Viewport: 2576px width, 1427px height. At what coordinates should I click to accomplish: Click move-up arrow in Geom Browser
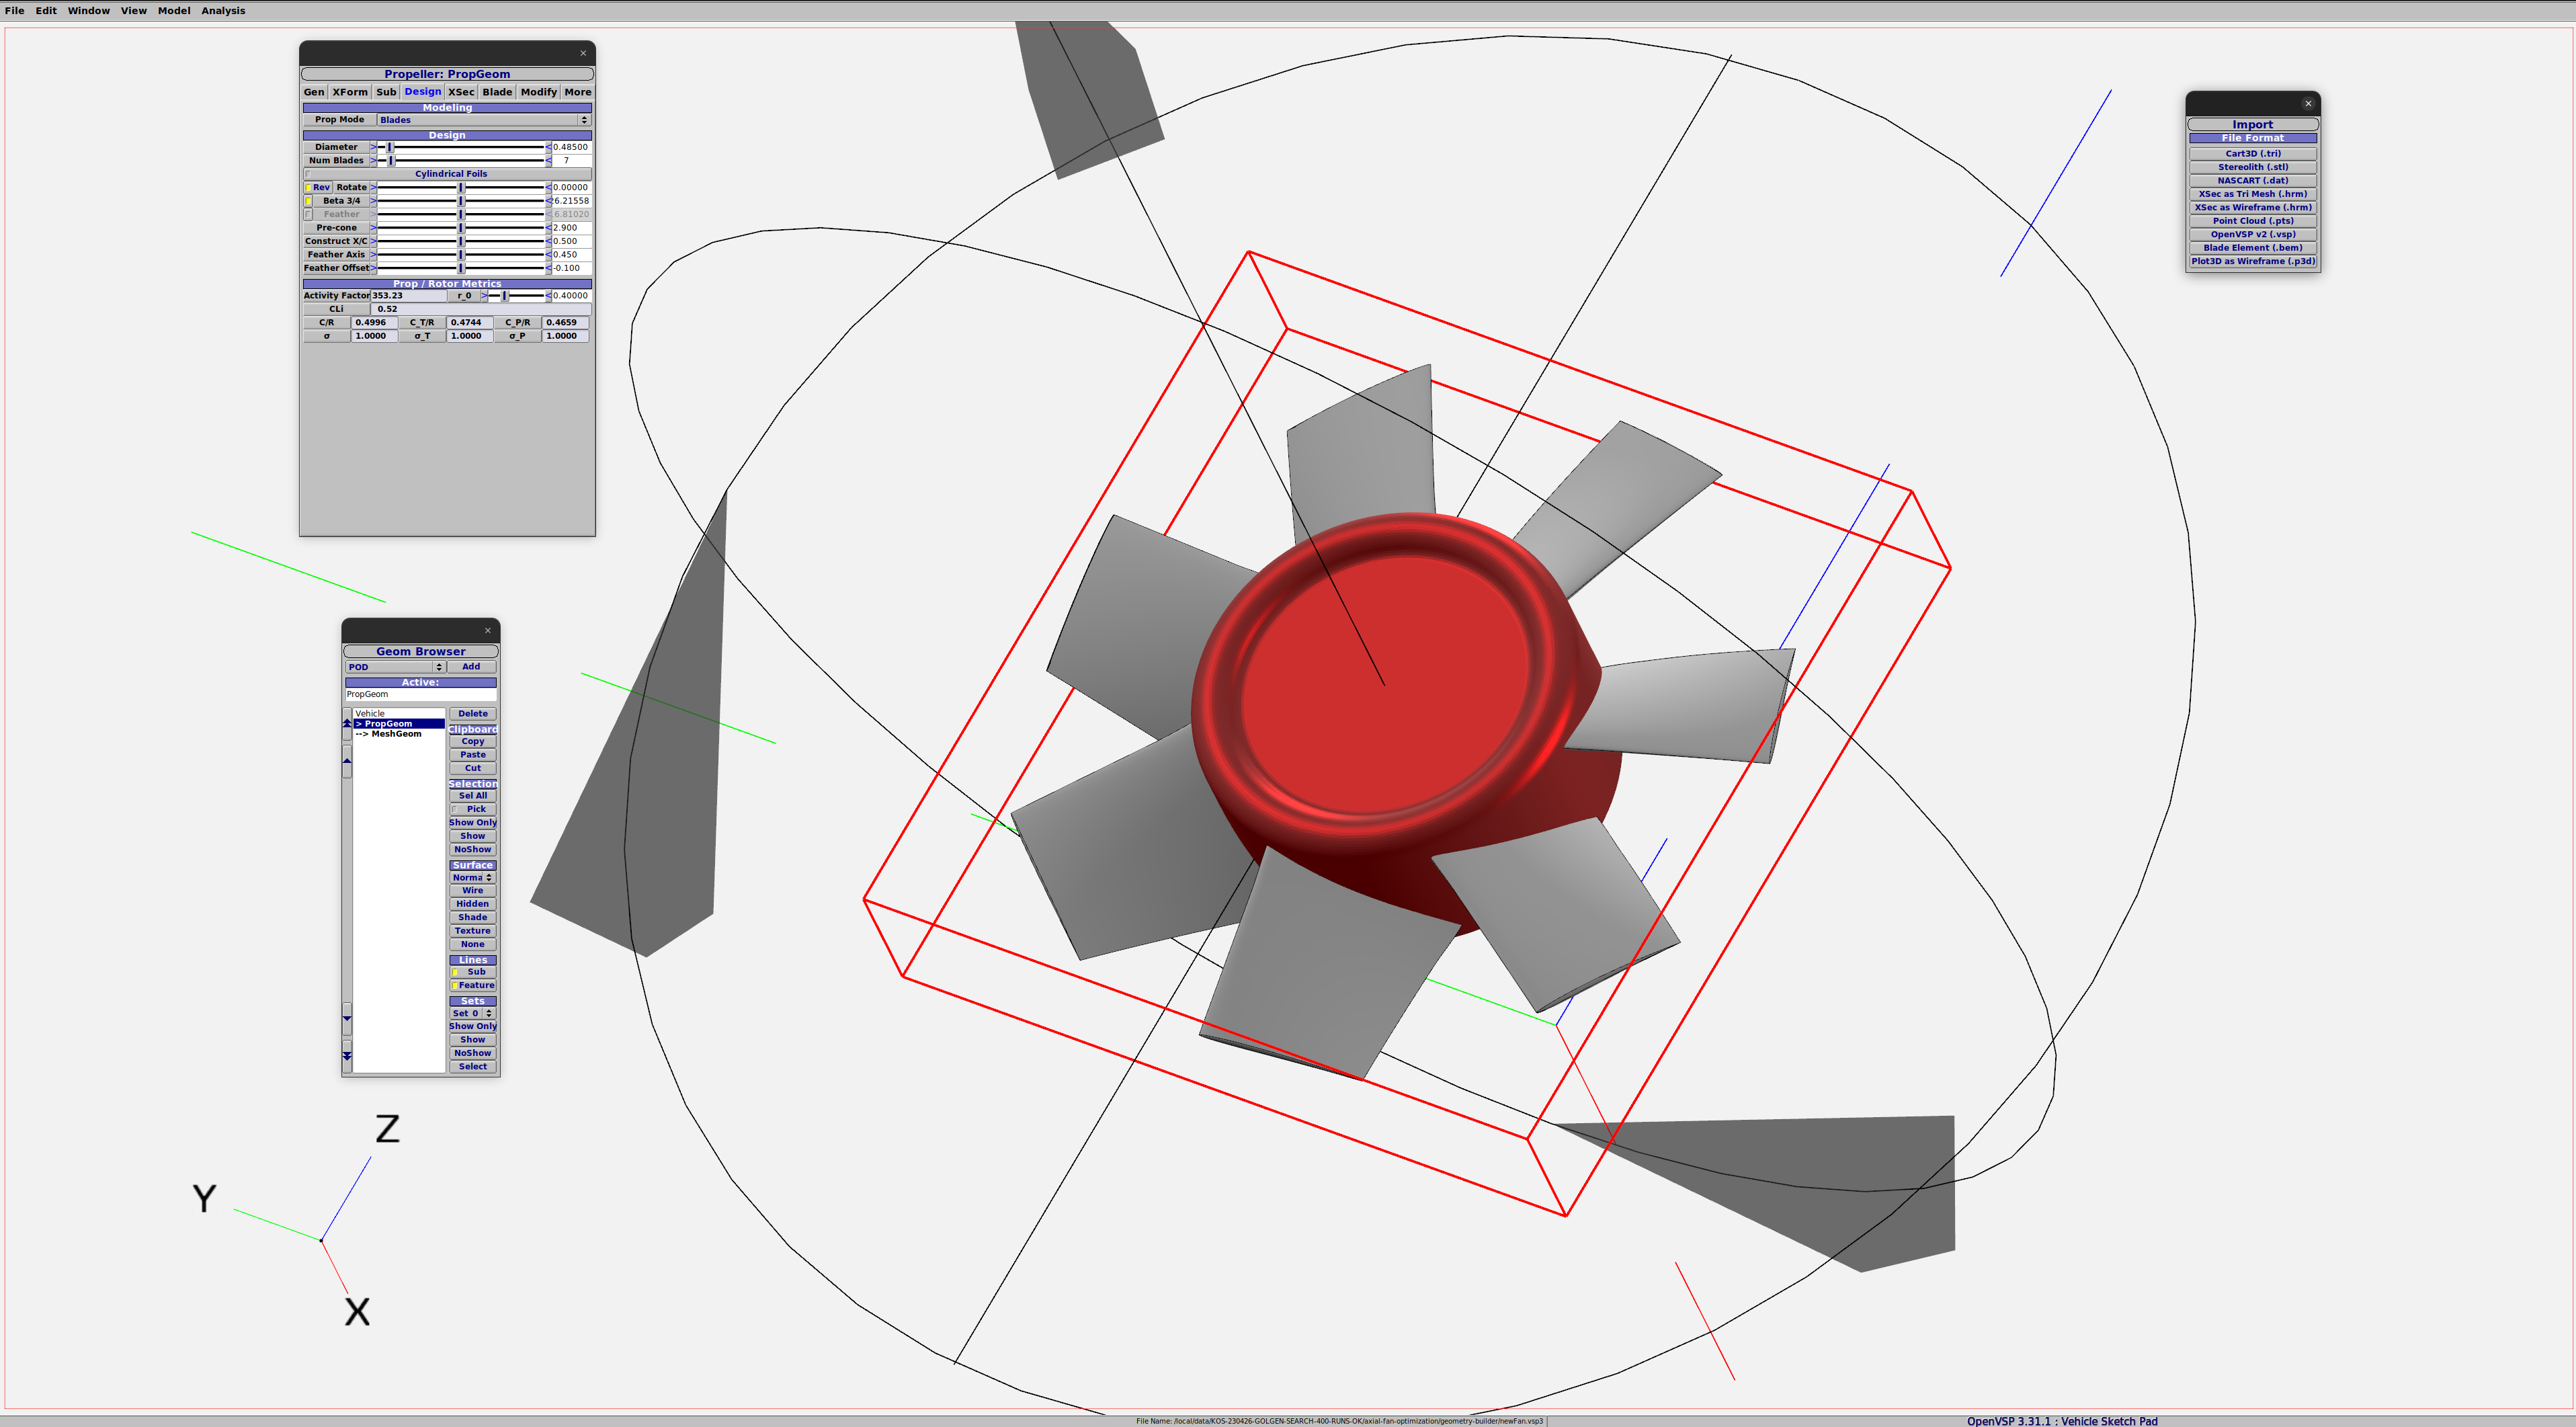click(347, 761)
